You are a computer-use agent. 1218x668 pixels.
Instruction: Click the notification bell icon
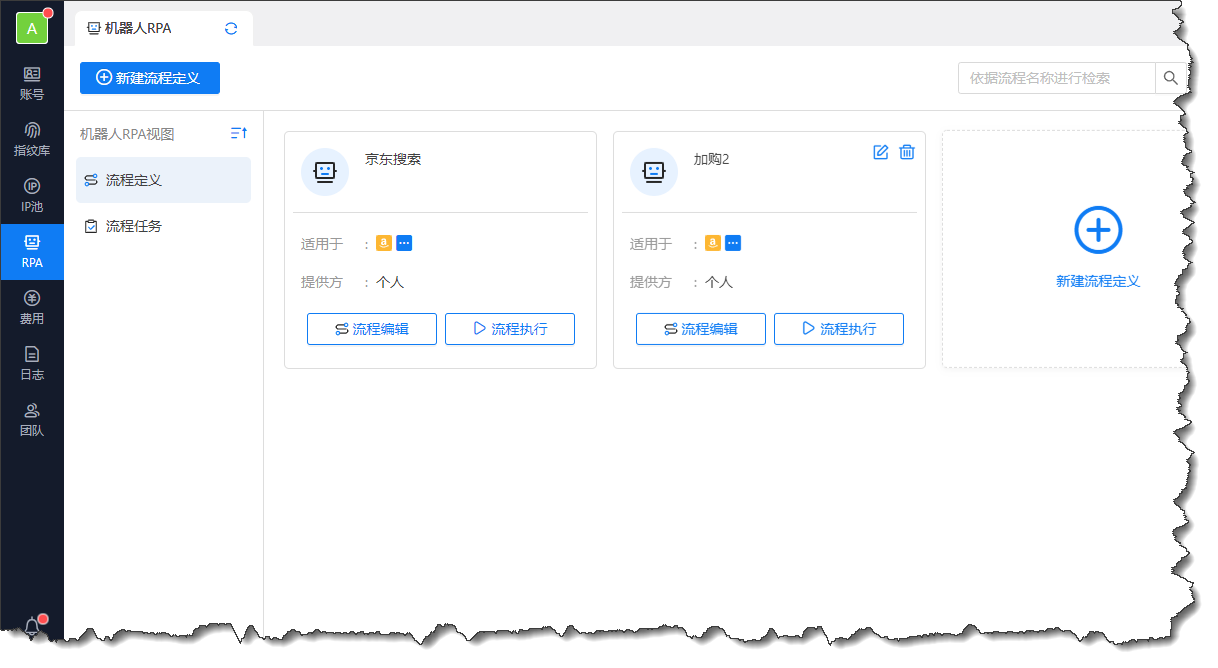tap(32, 627)
